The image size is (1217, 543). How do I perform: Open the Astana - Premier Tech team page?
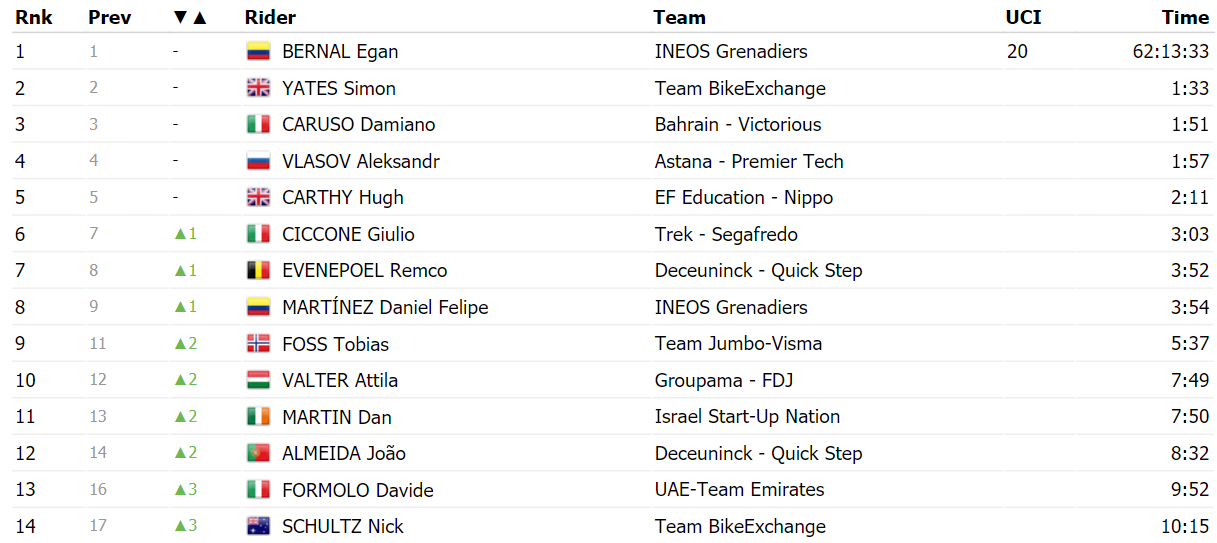point(749,161)
